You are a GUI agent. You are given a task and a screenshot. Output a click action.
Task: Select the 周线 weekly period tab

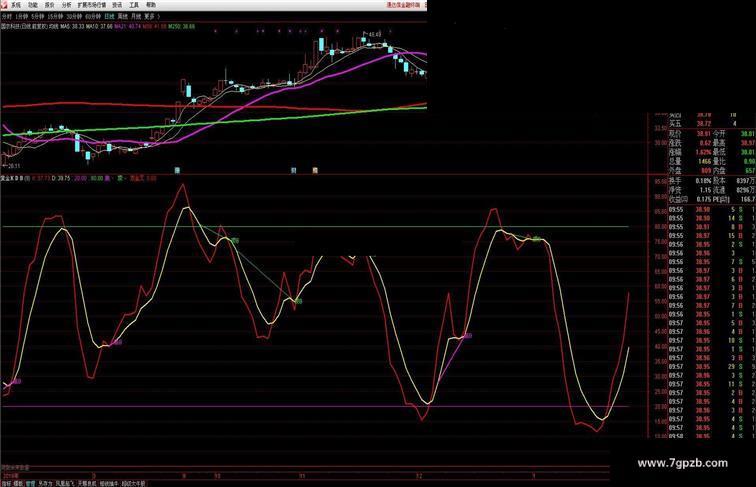[x=123, y=17]
